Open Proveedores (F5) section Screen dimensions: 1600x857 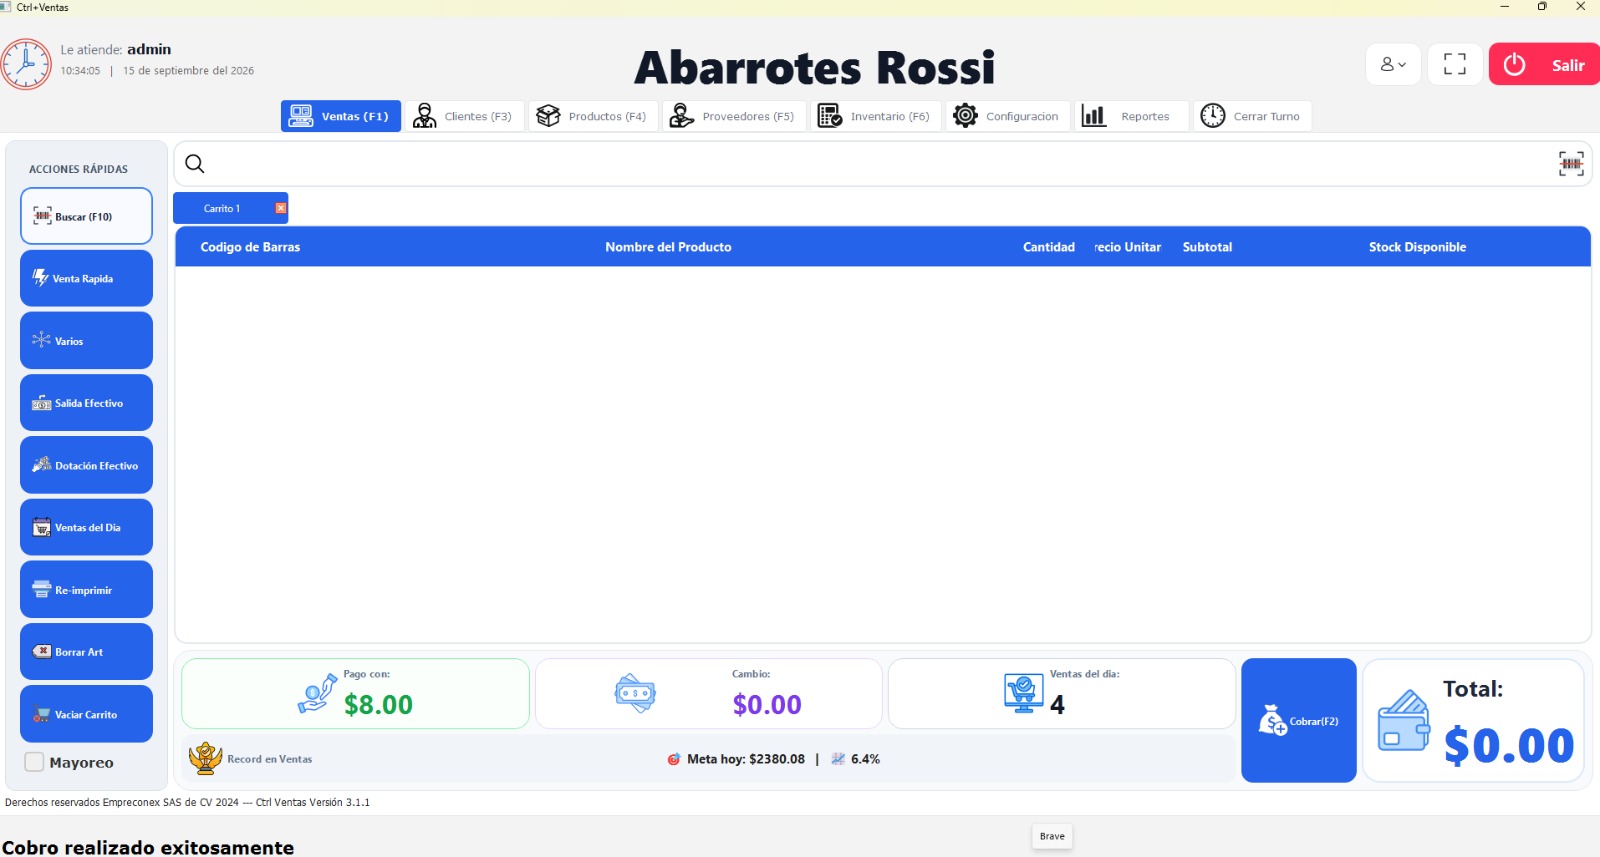[734, 116]
